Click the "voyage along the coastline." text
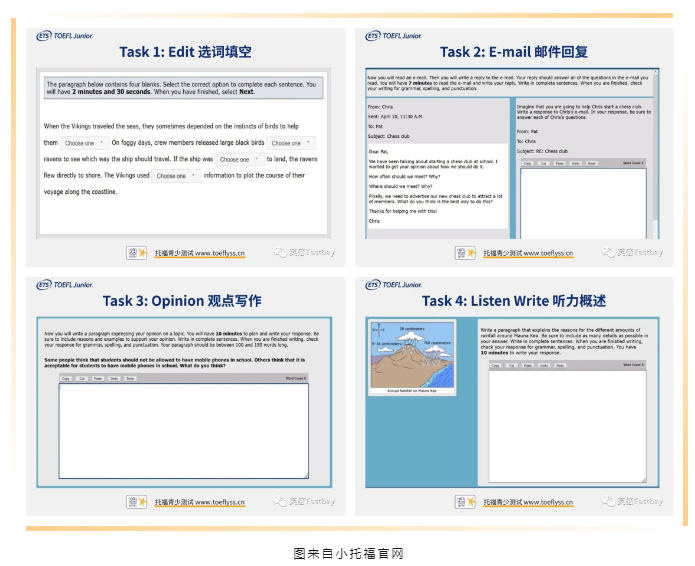This screenshot has height=566, width=695. click(x=80, y=192)
